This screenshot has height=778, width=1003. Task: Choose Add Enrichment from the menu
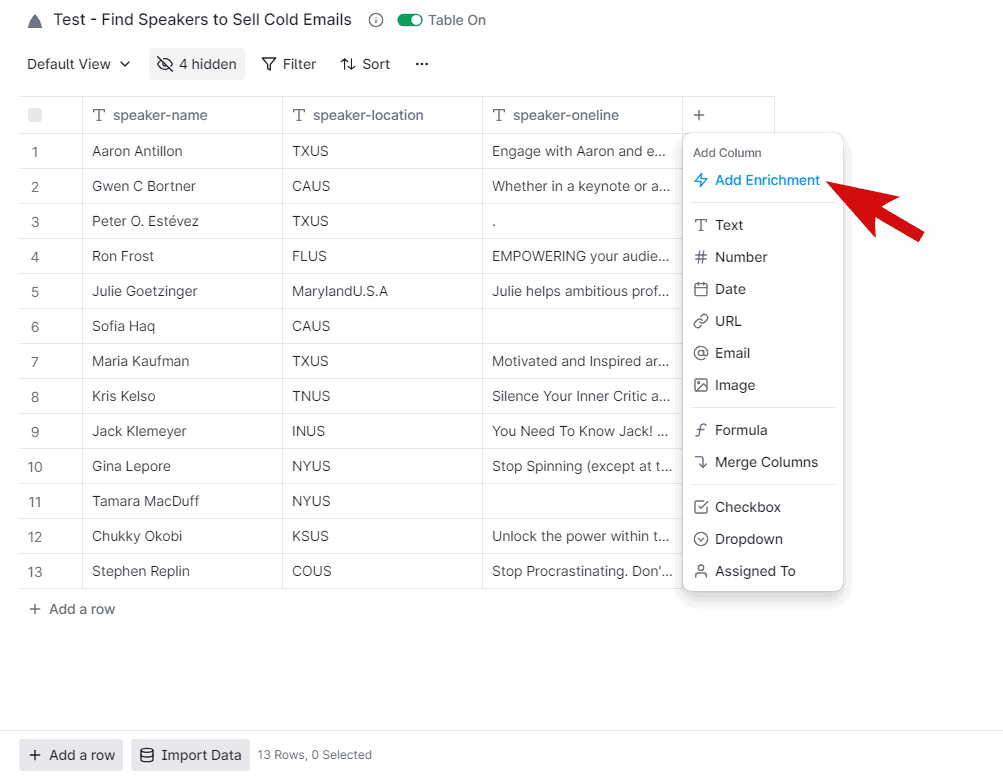[757, 180]
